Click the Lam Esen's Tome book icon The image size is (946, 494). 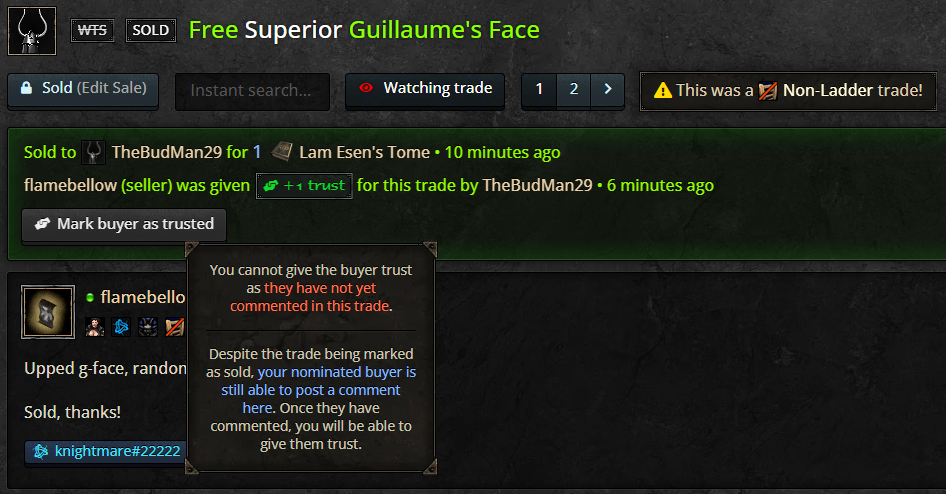pyautogui.click(x=282, y=151)
